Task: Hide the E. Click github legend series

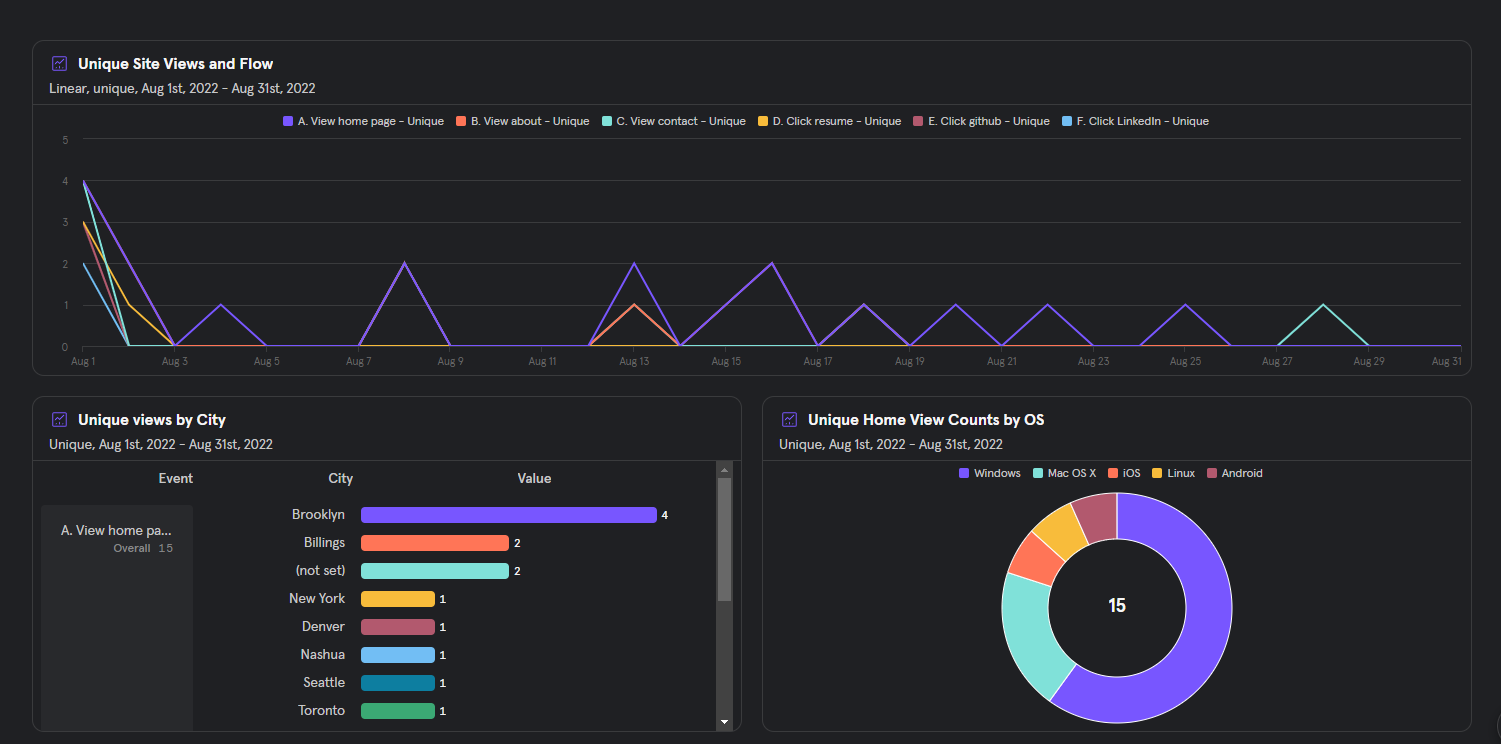Action: pos(981,121)
